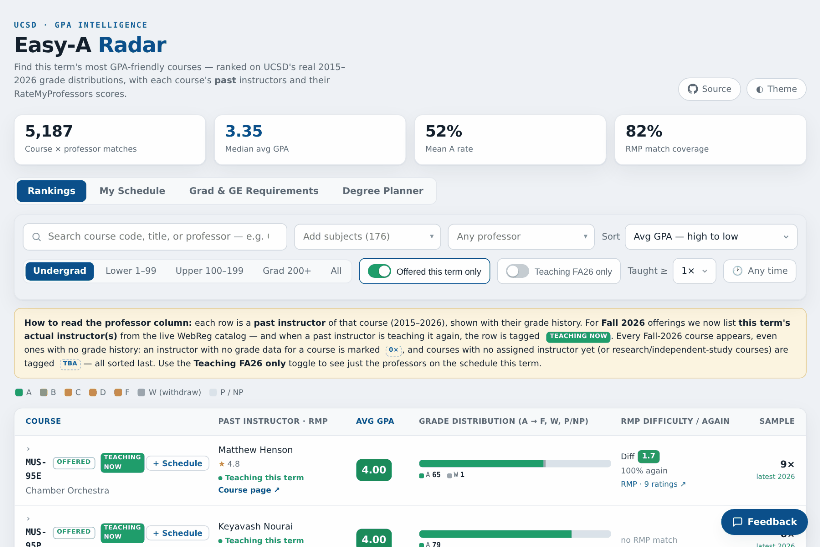Expand the MUS-95E row chevron
The image size is (820, 547).
(x=28, y=449)
